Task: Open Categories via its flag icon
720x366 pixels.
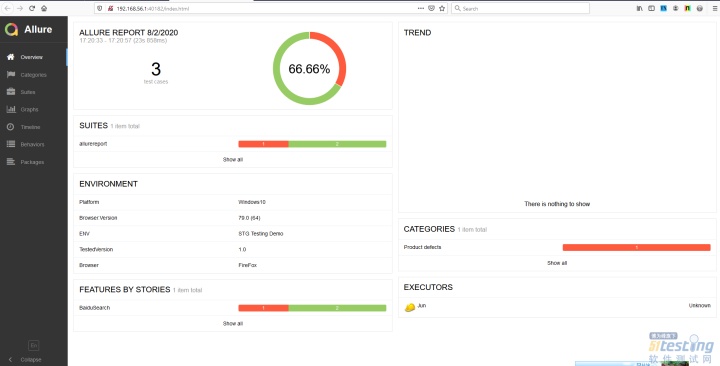Action: (11, 74)
